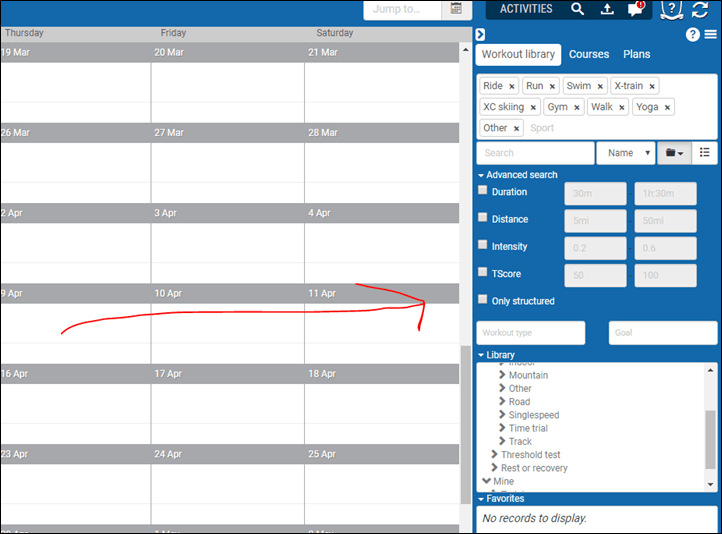Collapse the Advanced search section

tap(518, 175)
